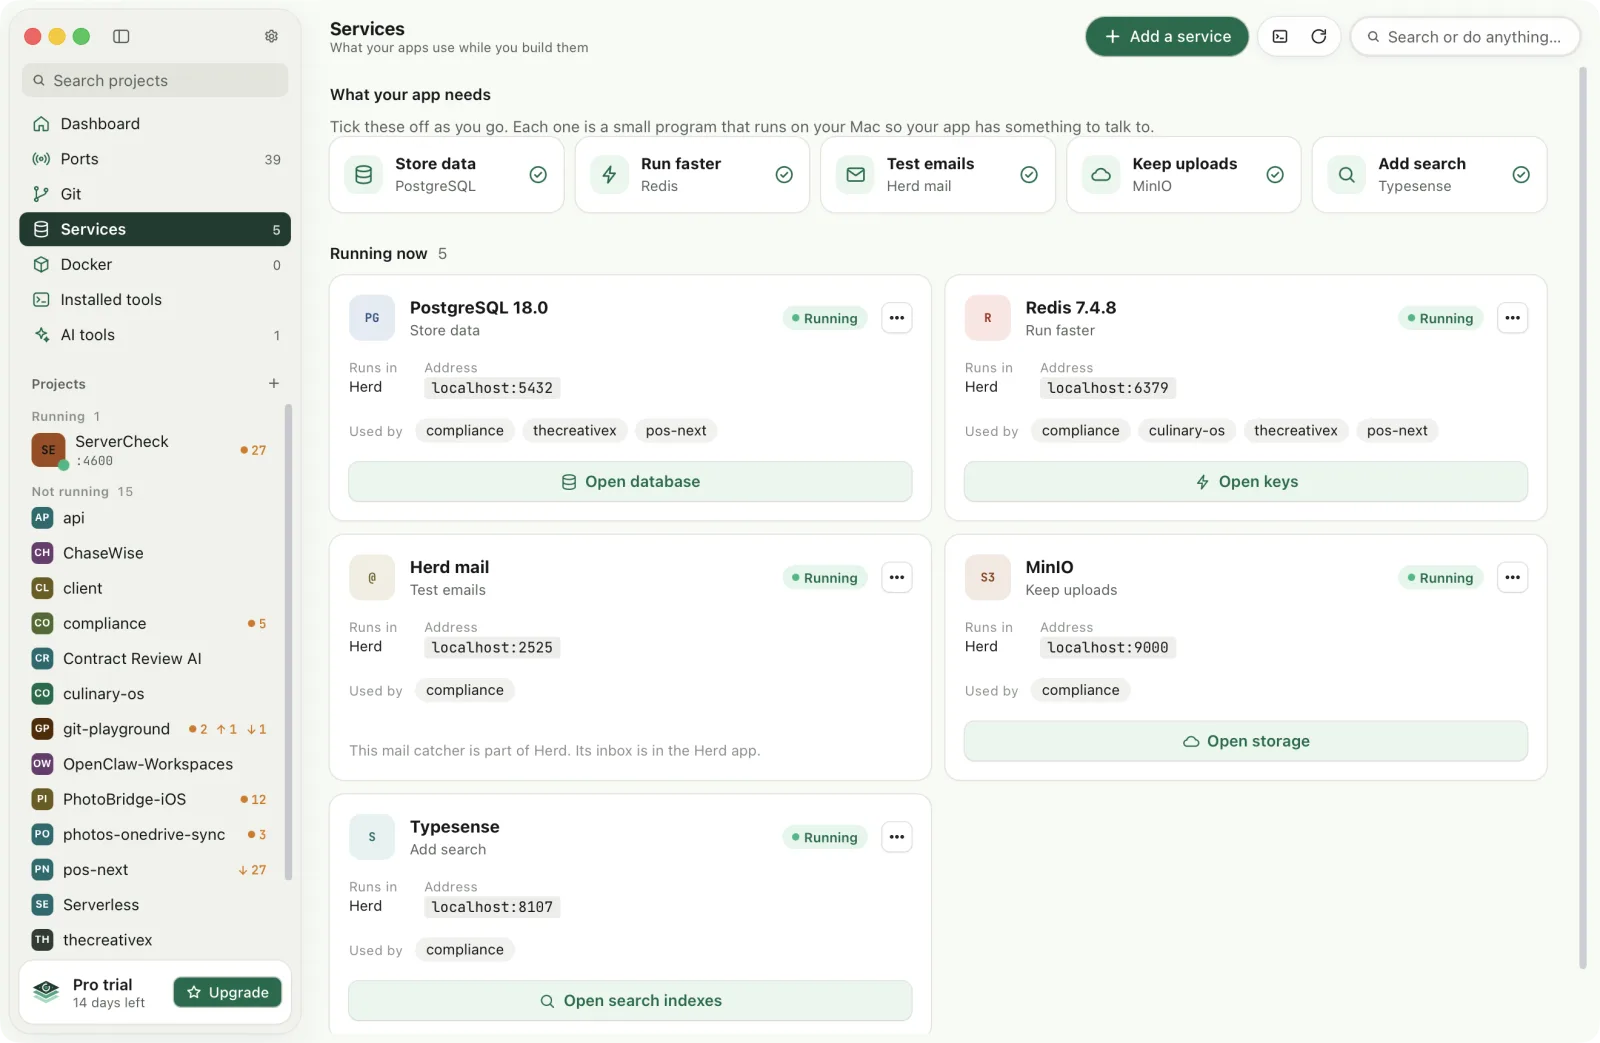Click Open keys button
This screenshot has height=1043, width=1600.
[1246, 482]
